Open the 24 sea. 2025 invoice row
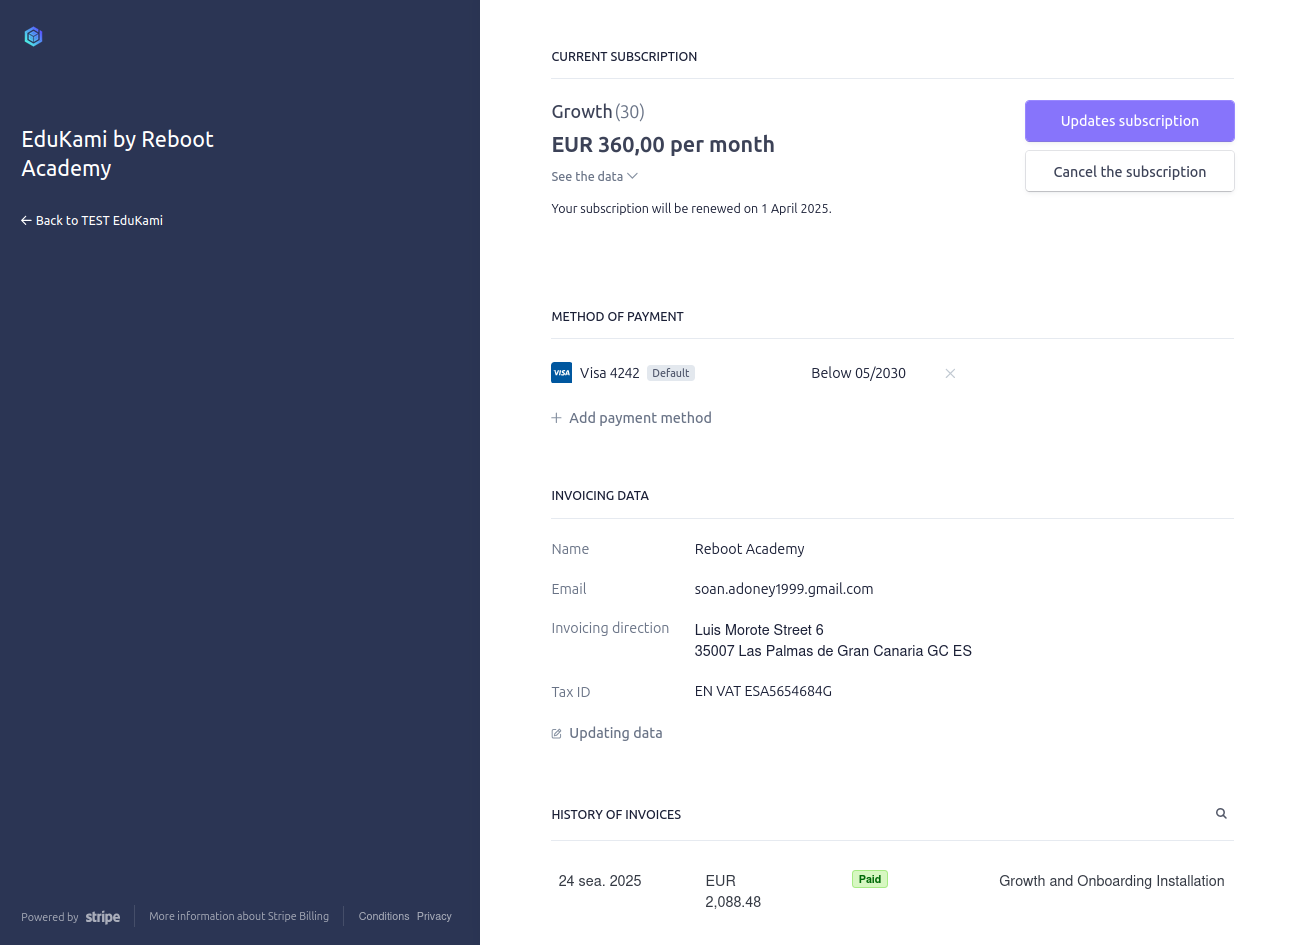The width and height of the screenshot is (1293, 945). pyautogui.click(x=600, y=881)
